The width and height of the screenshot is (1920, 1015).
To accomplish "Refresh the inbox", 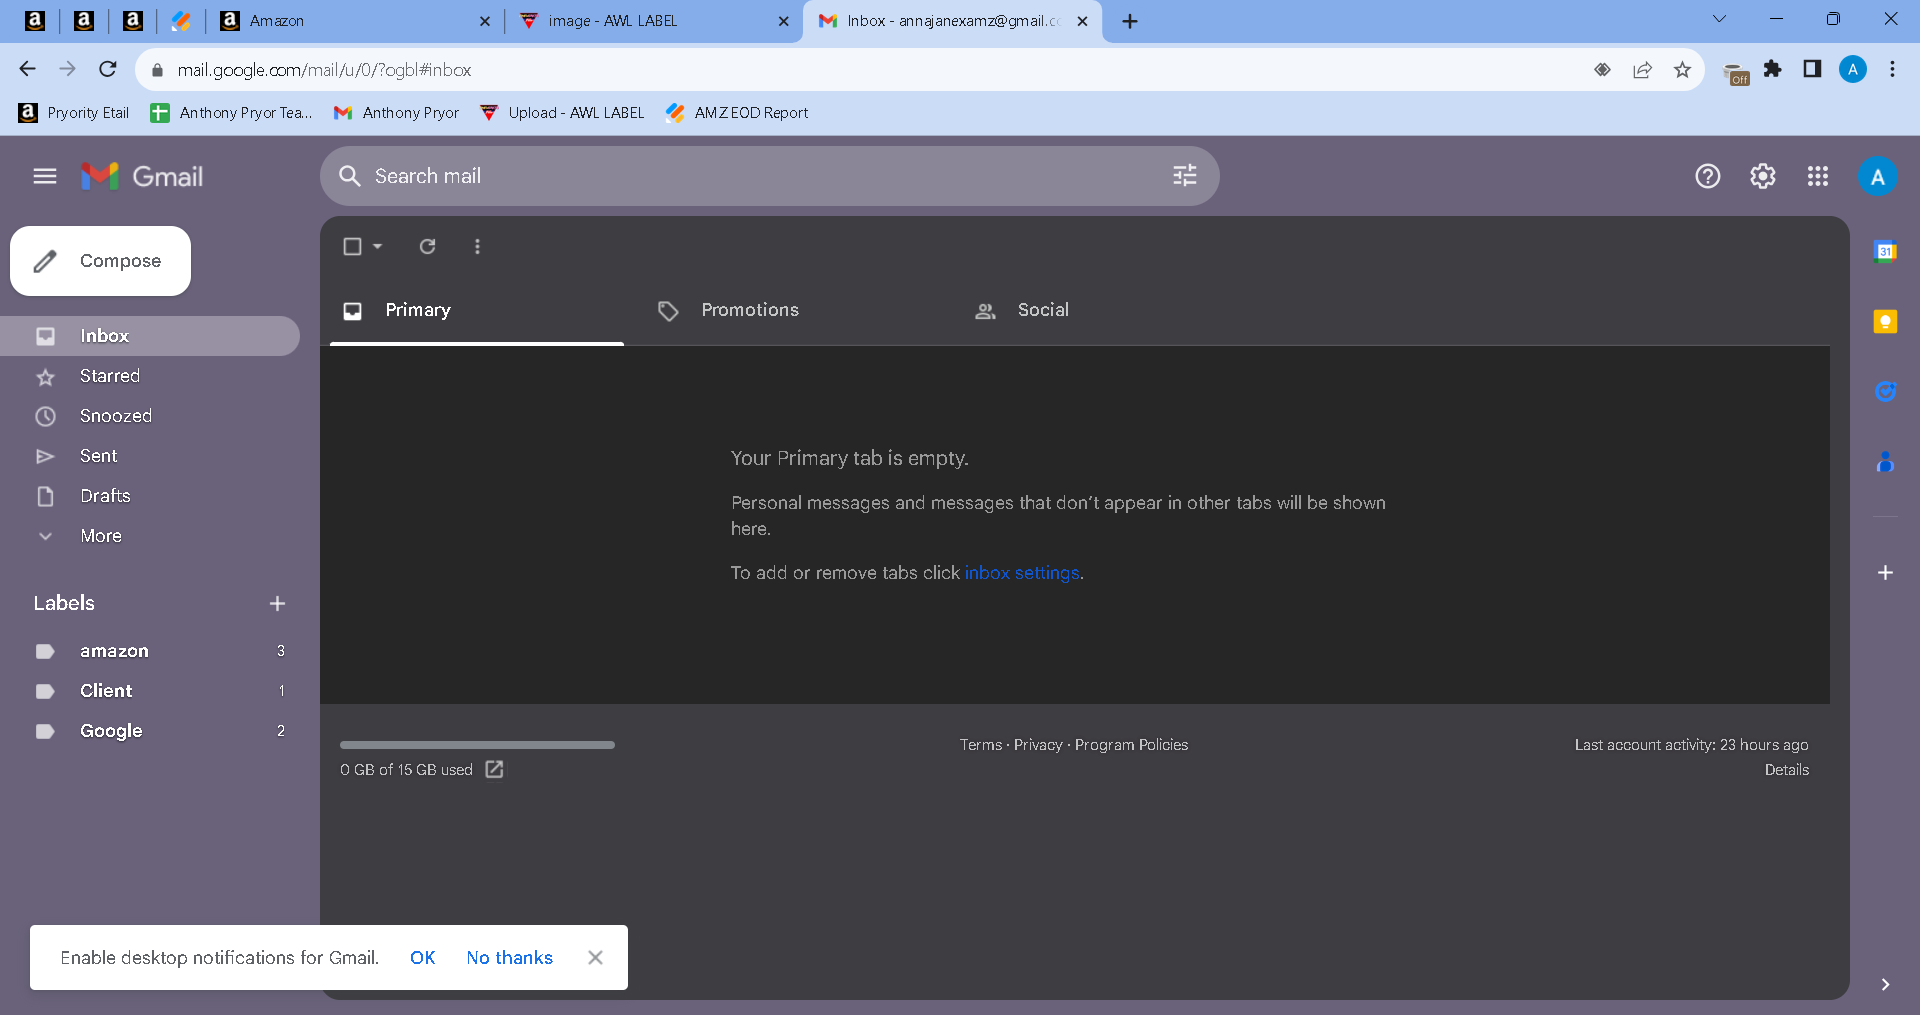I will click(427, 246).
